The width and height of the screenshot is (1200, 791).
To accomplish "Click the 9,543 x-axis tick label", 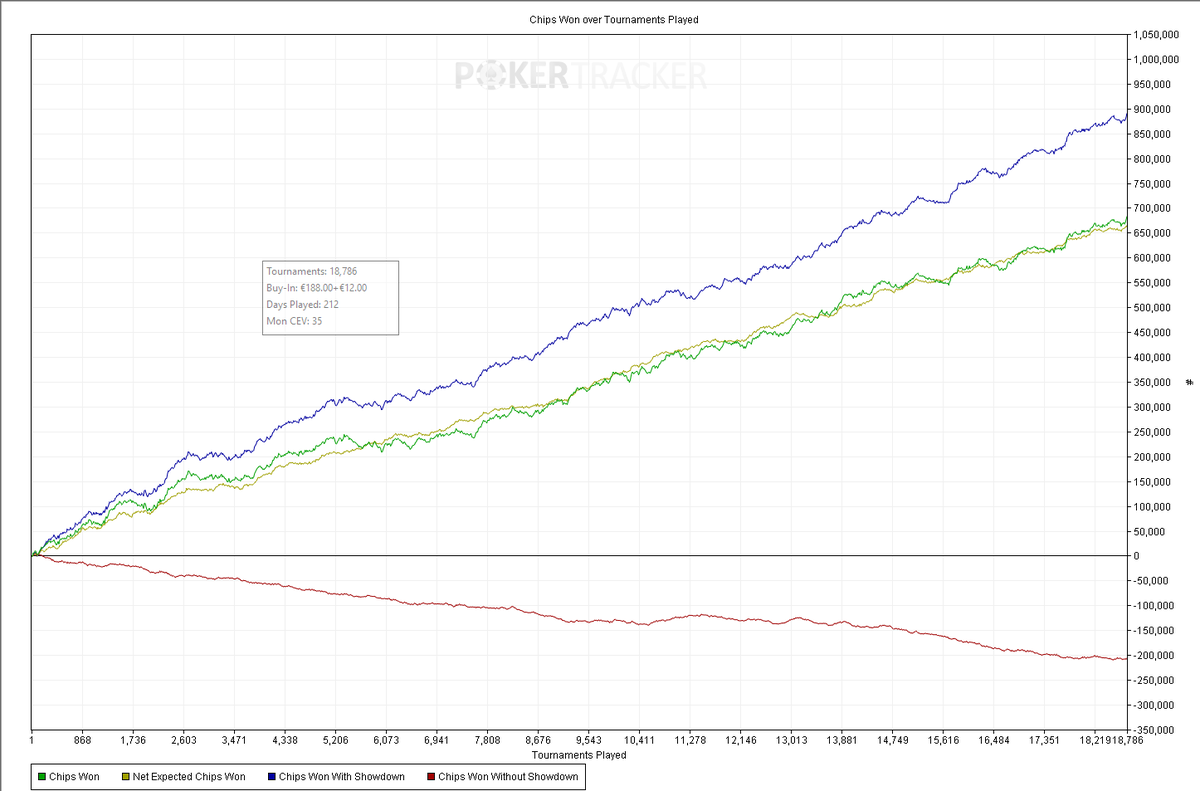I will pyautogui.click(x=589, y=741).
